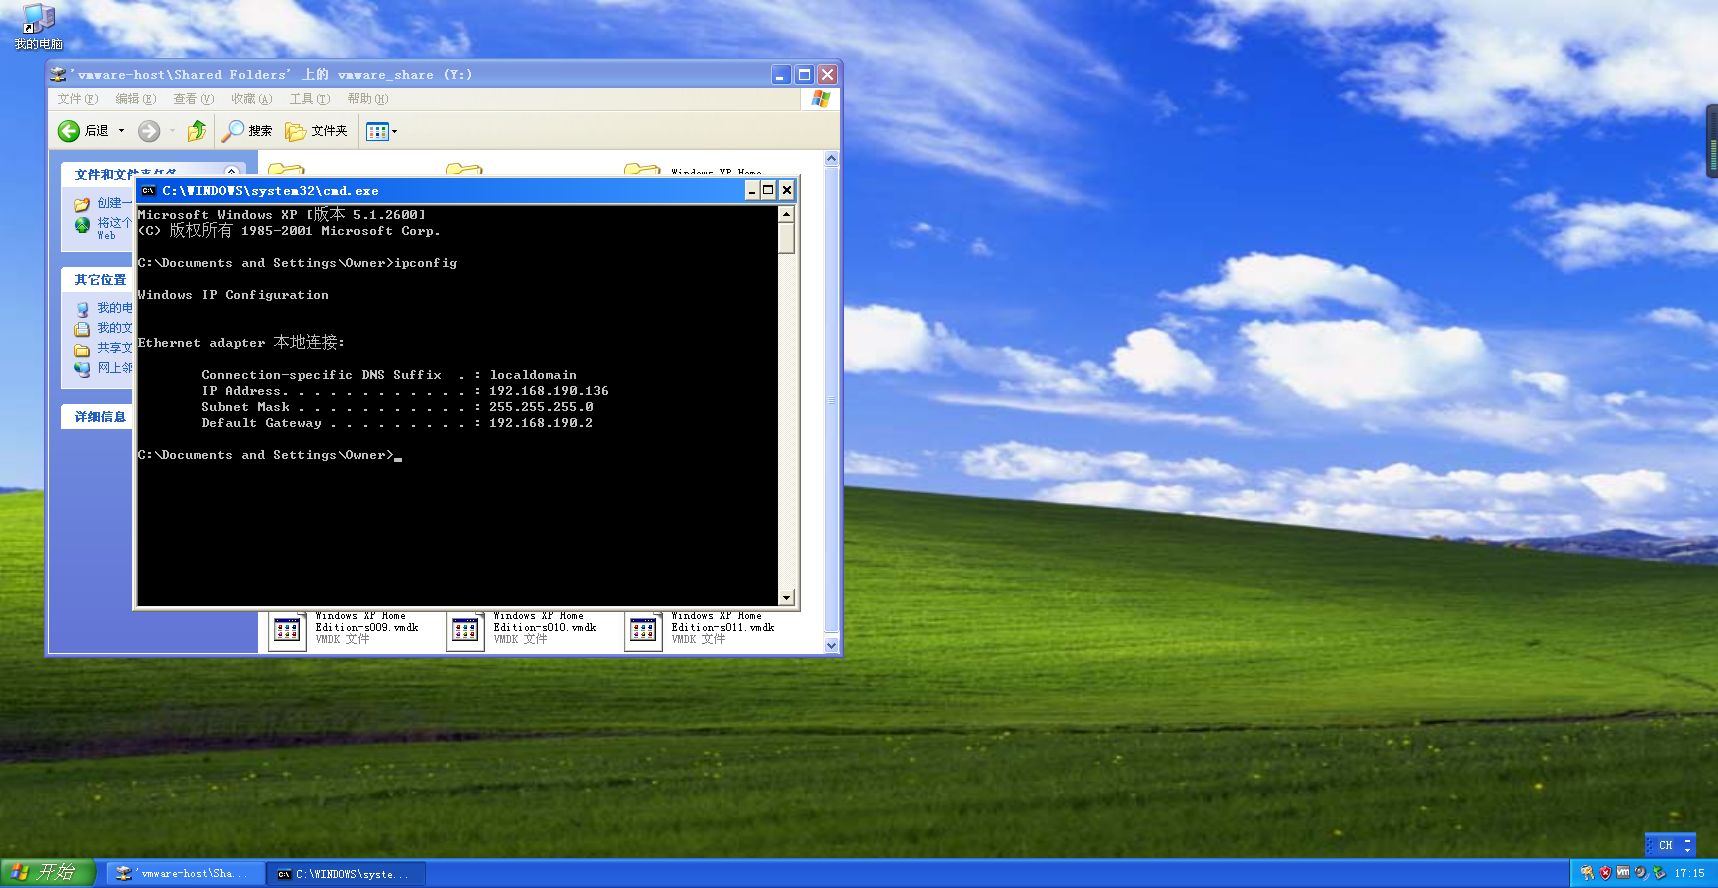Click the green Back arrow in Explorer

pyautogui.click(x=69, y=131)
